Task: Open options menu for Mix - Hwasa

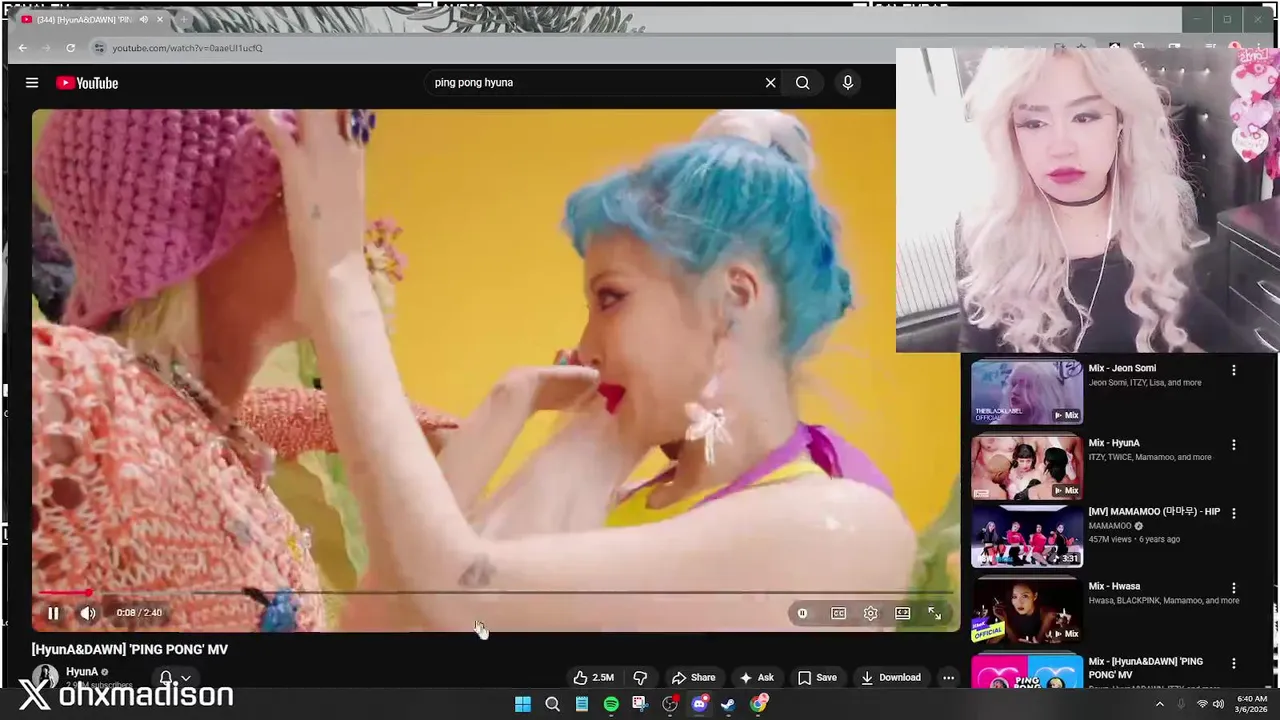Action: tap(1233, 589)
